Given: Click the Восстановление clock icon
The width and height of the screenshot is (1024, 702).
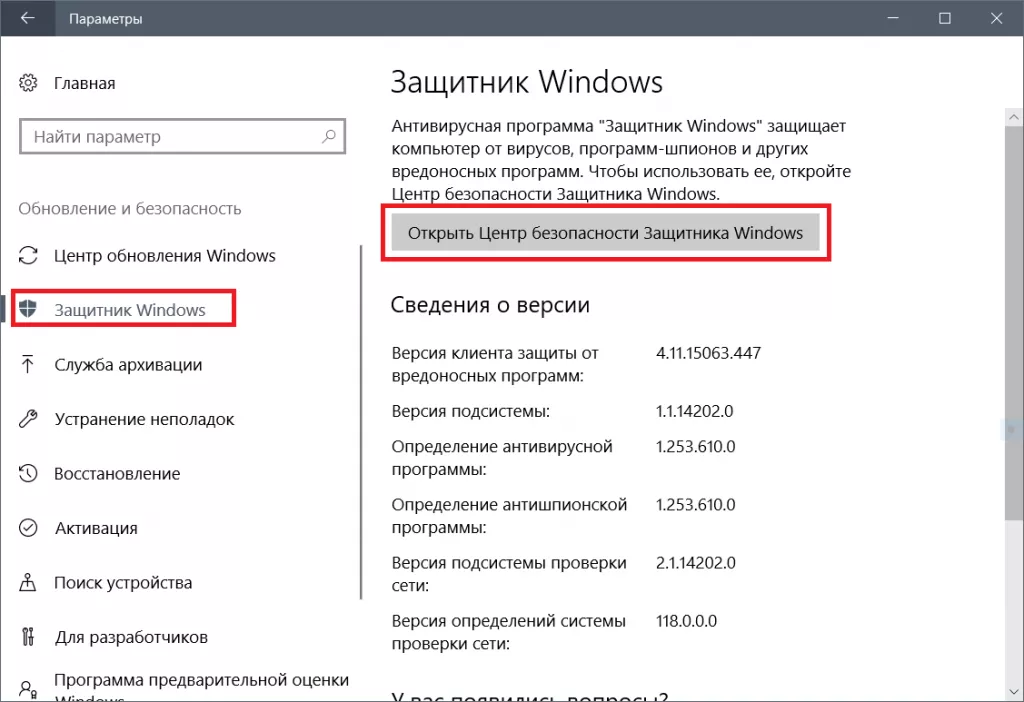Looking at the screenshot, I should click(x=26, y=473).
